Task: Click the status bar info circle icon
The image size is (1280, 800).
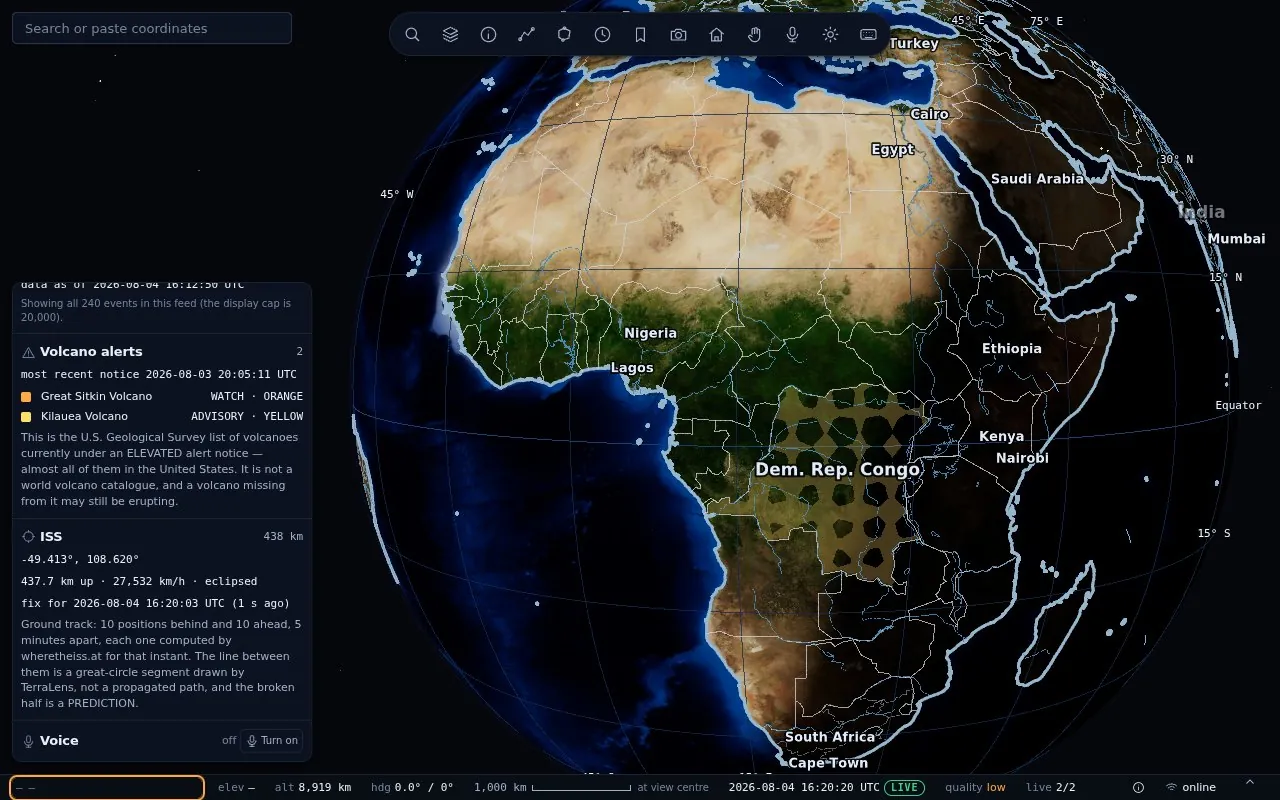Action: pos(1138,787)
